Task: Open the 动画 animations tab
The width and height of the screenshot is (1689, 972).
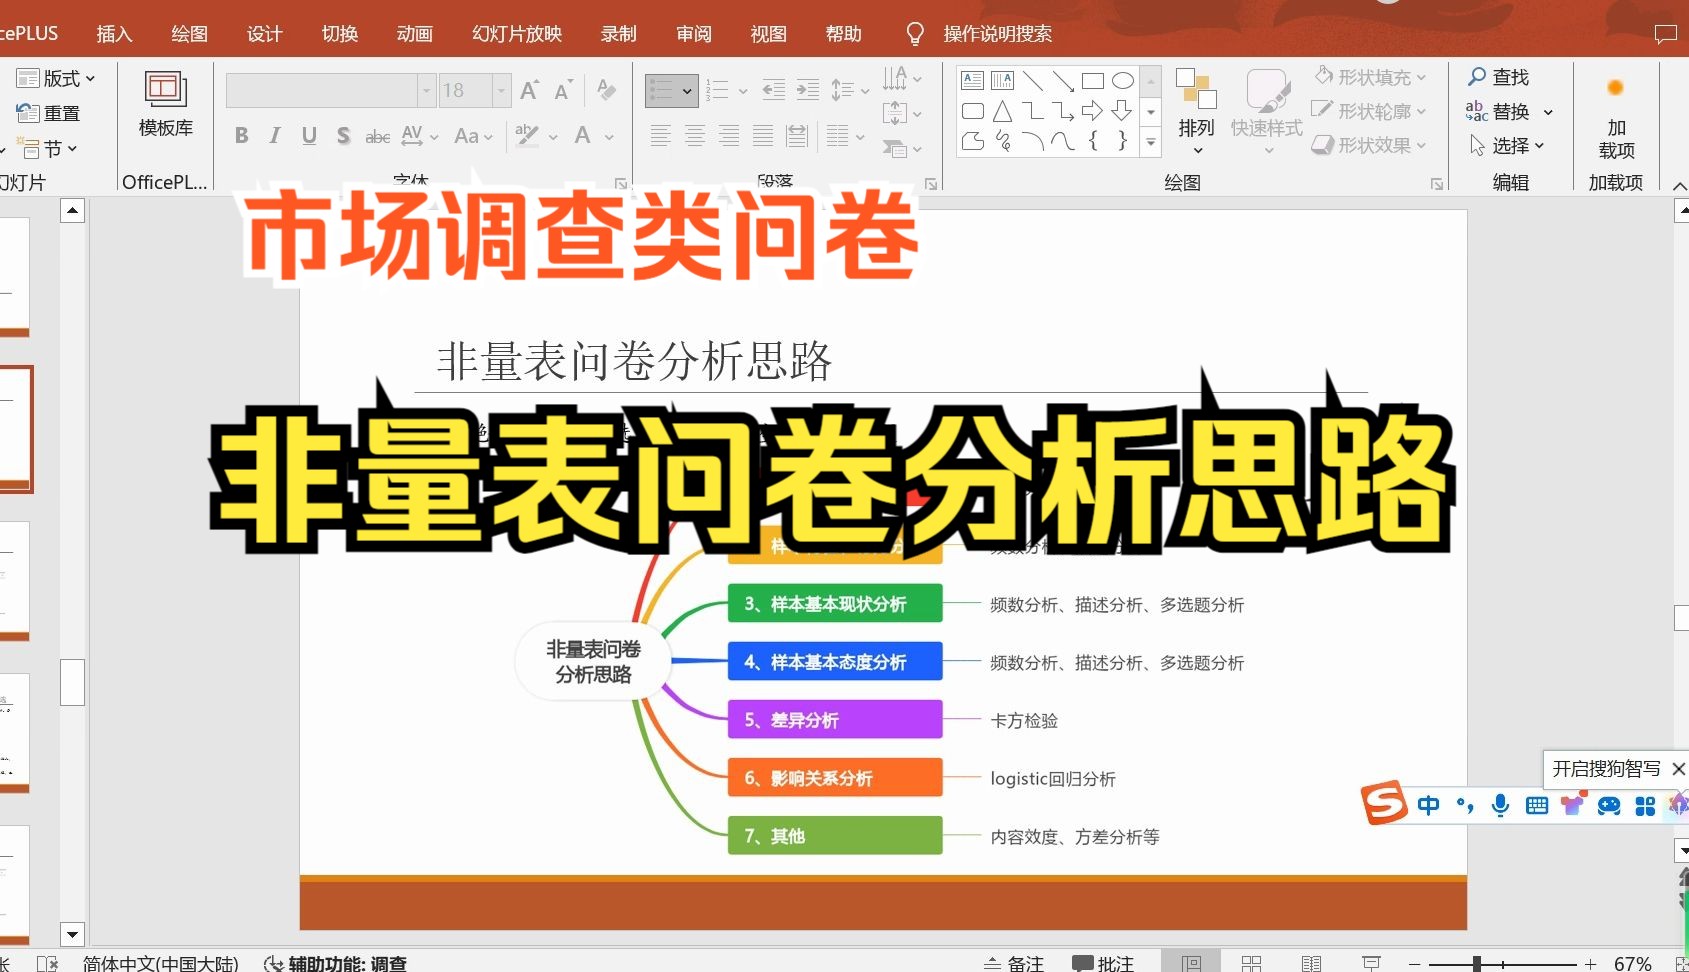Action: click(x=414, y=33)
